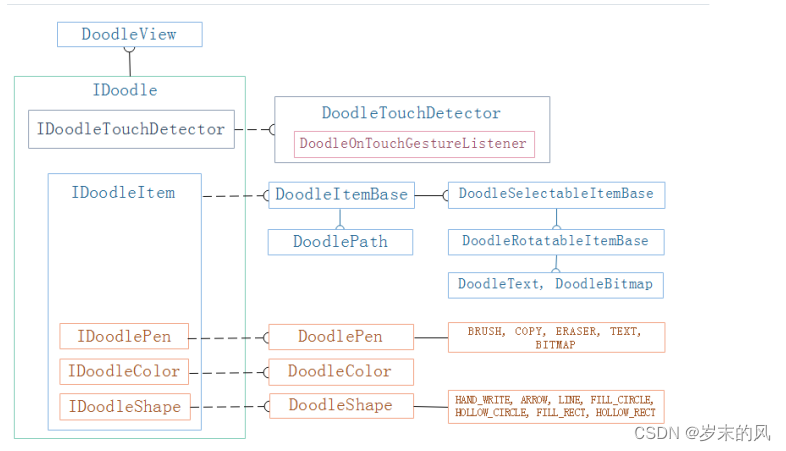Select the IDoodleShape box
The image size is (786, 451).
tap(125, 406)
